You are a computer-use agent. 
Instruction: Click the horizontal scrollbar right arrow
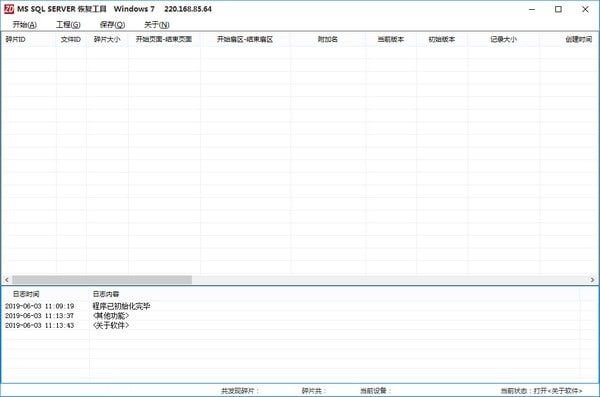[592, 280]
